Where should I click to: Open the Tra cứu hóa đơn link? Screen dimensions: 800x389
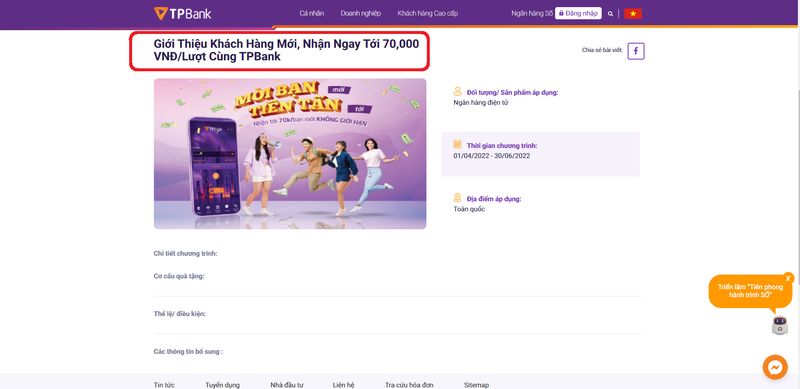tap(410, 385)
